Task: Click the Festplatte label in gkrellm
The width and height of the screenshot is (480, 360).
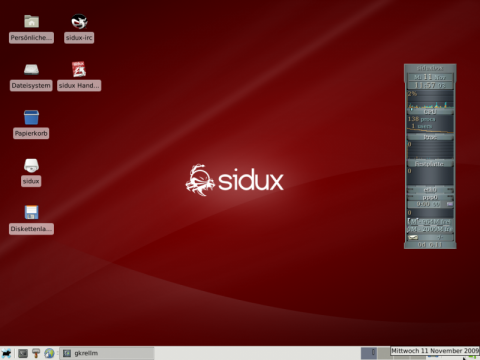Action: [x=430, y=164]
